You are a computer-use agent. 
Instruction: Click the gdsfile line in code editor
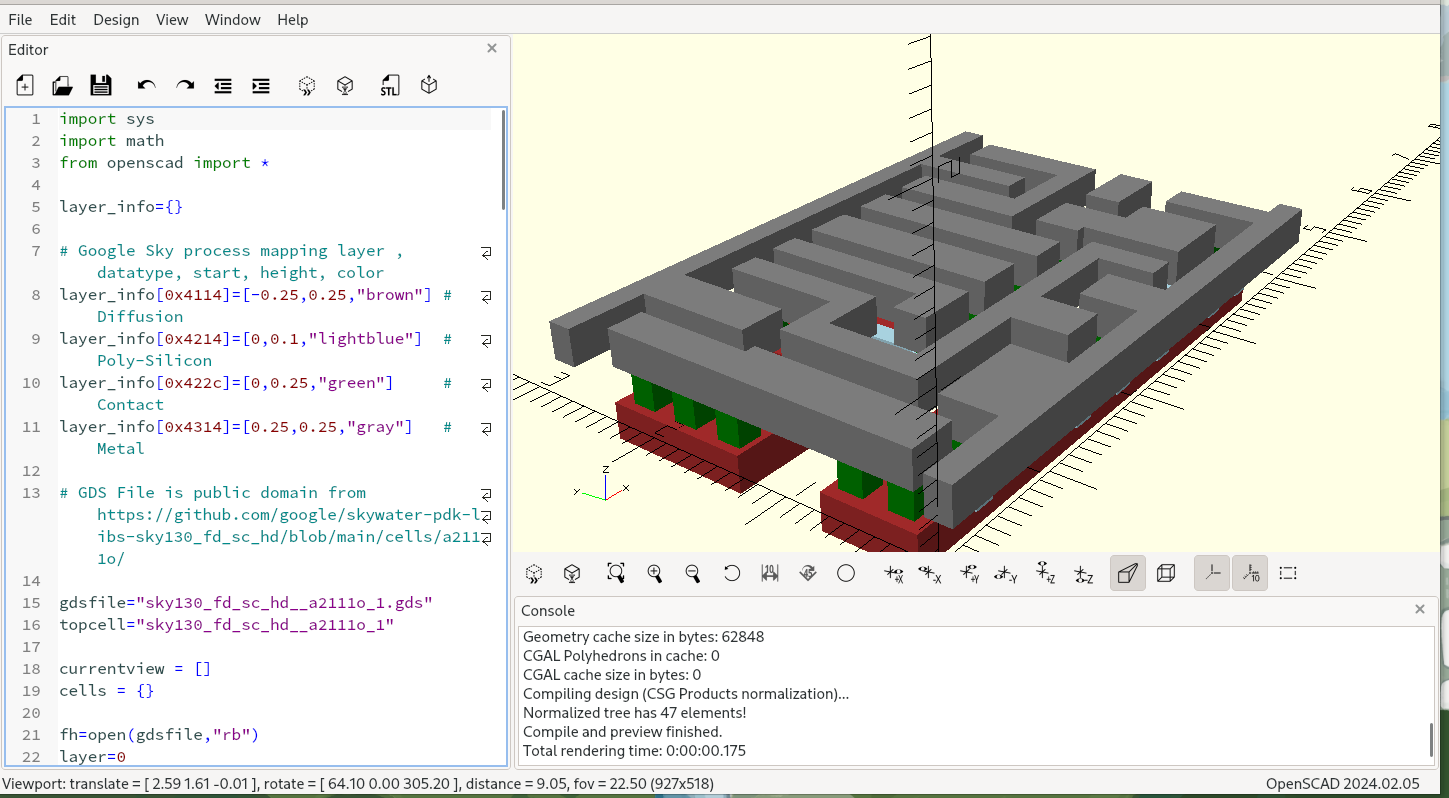245,603
